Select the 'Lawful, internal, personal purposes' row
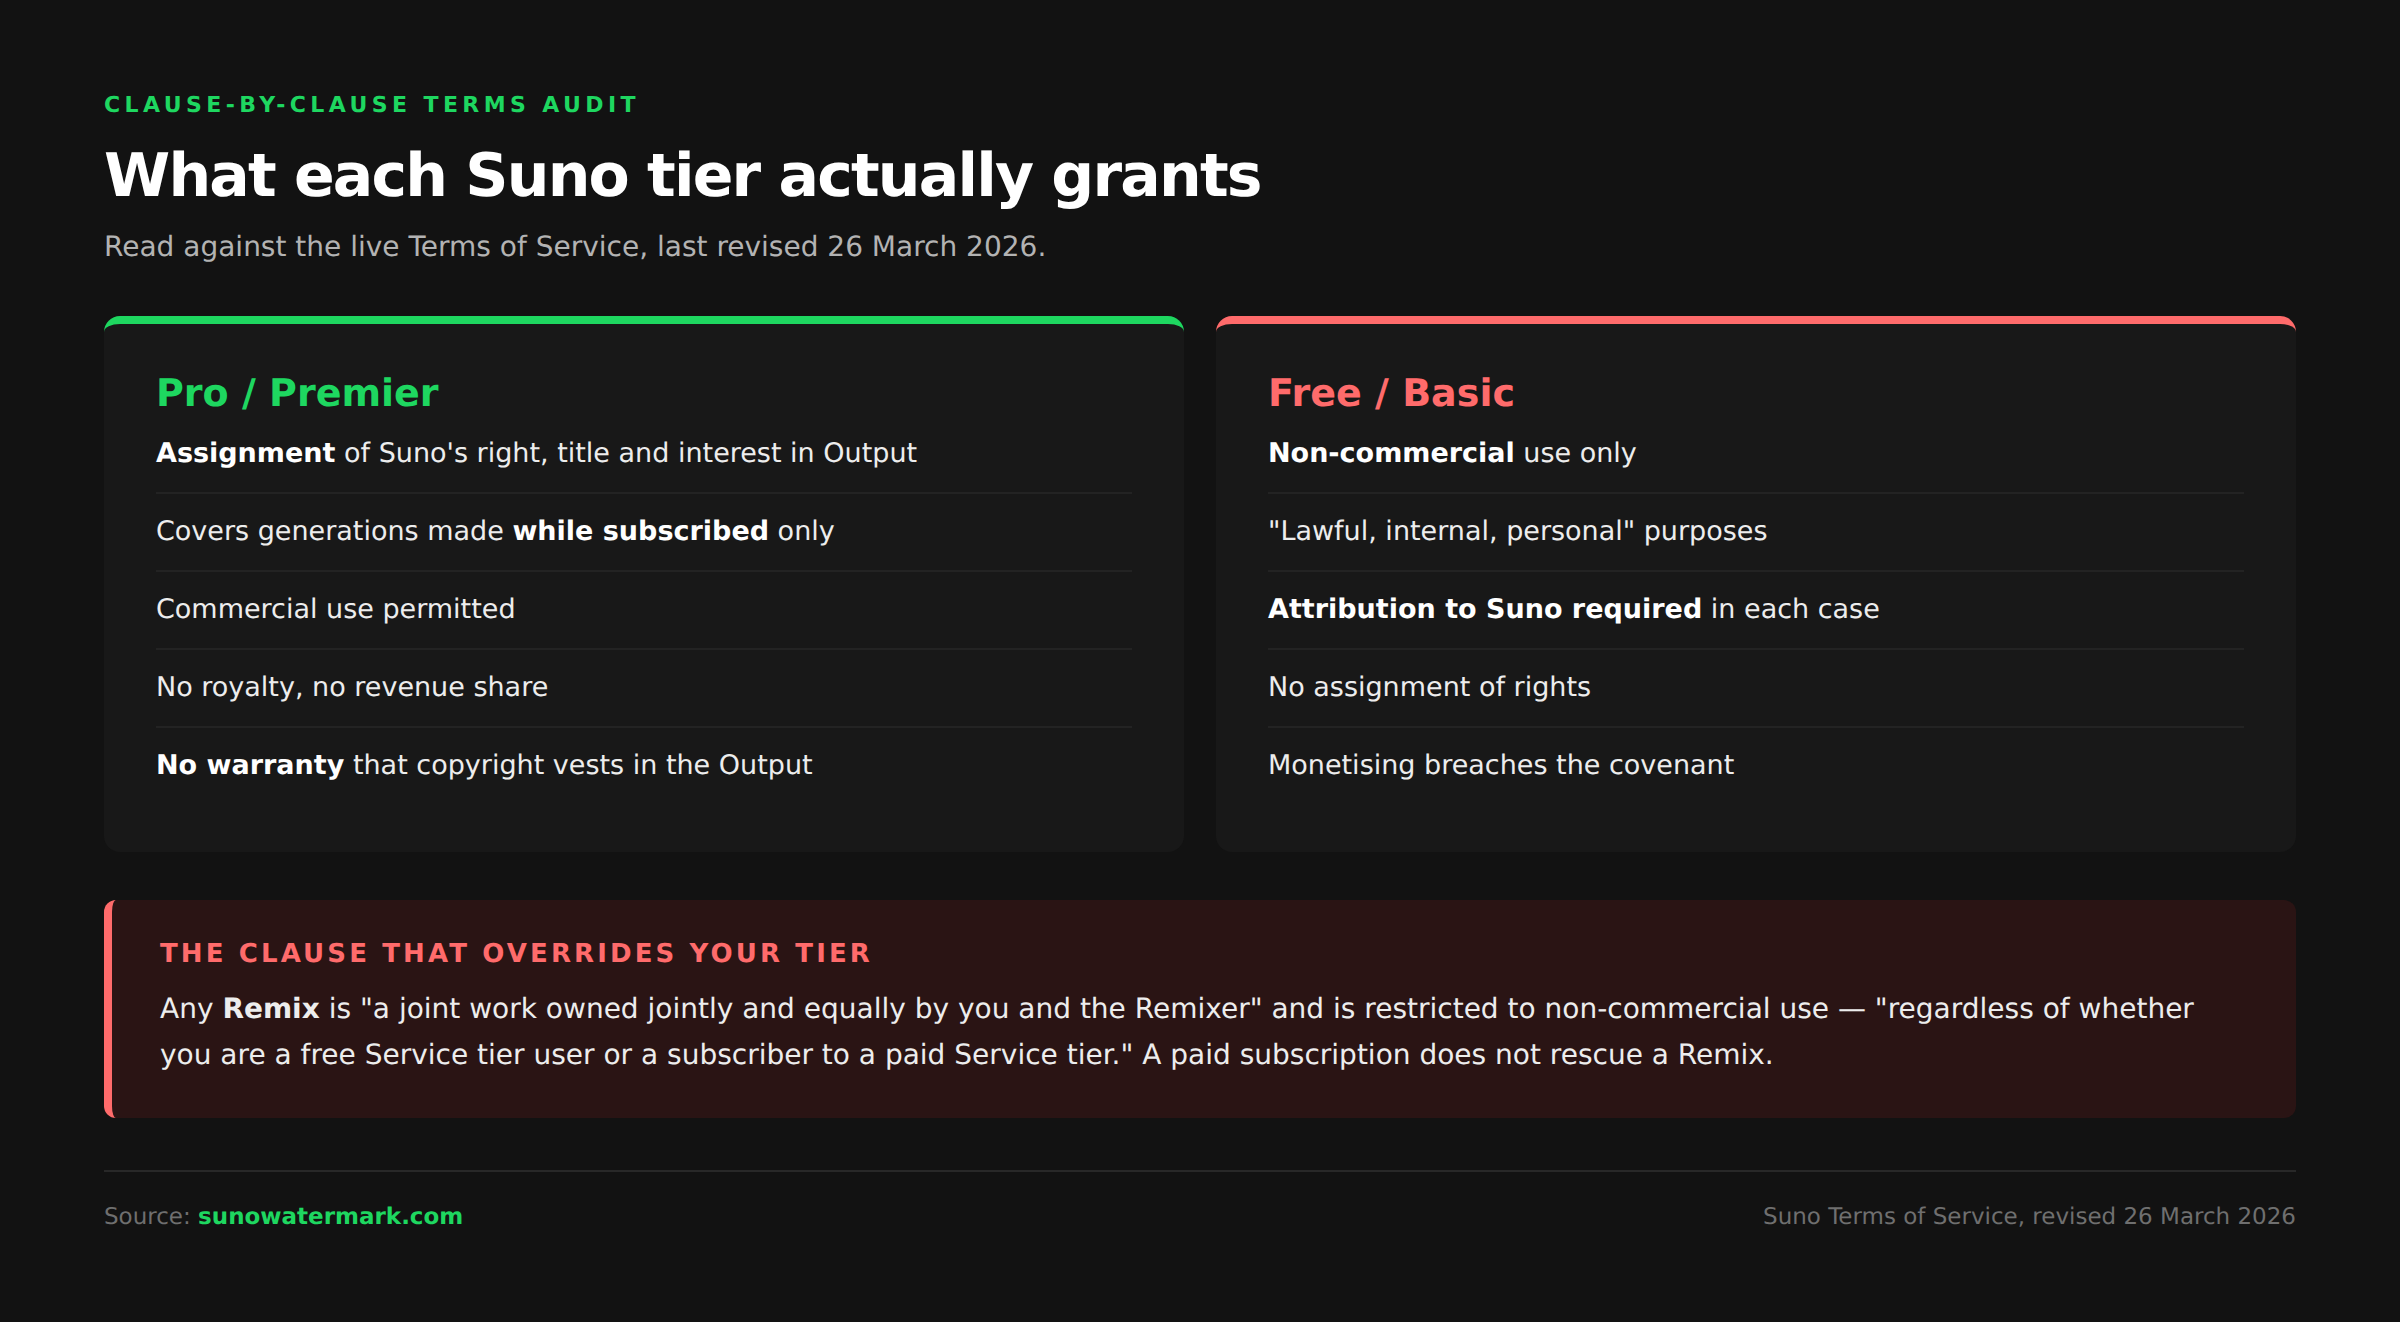 tap(1756, 531)
